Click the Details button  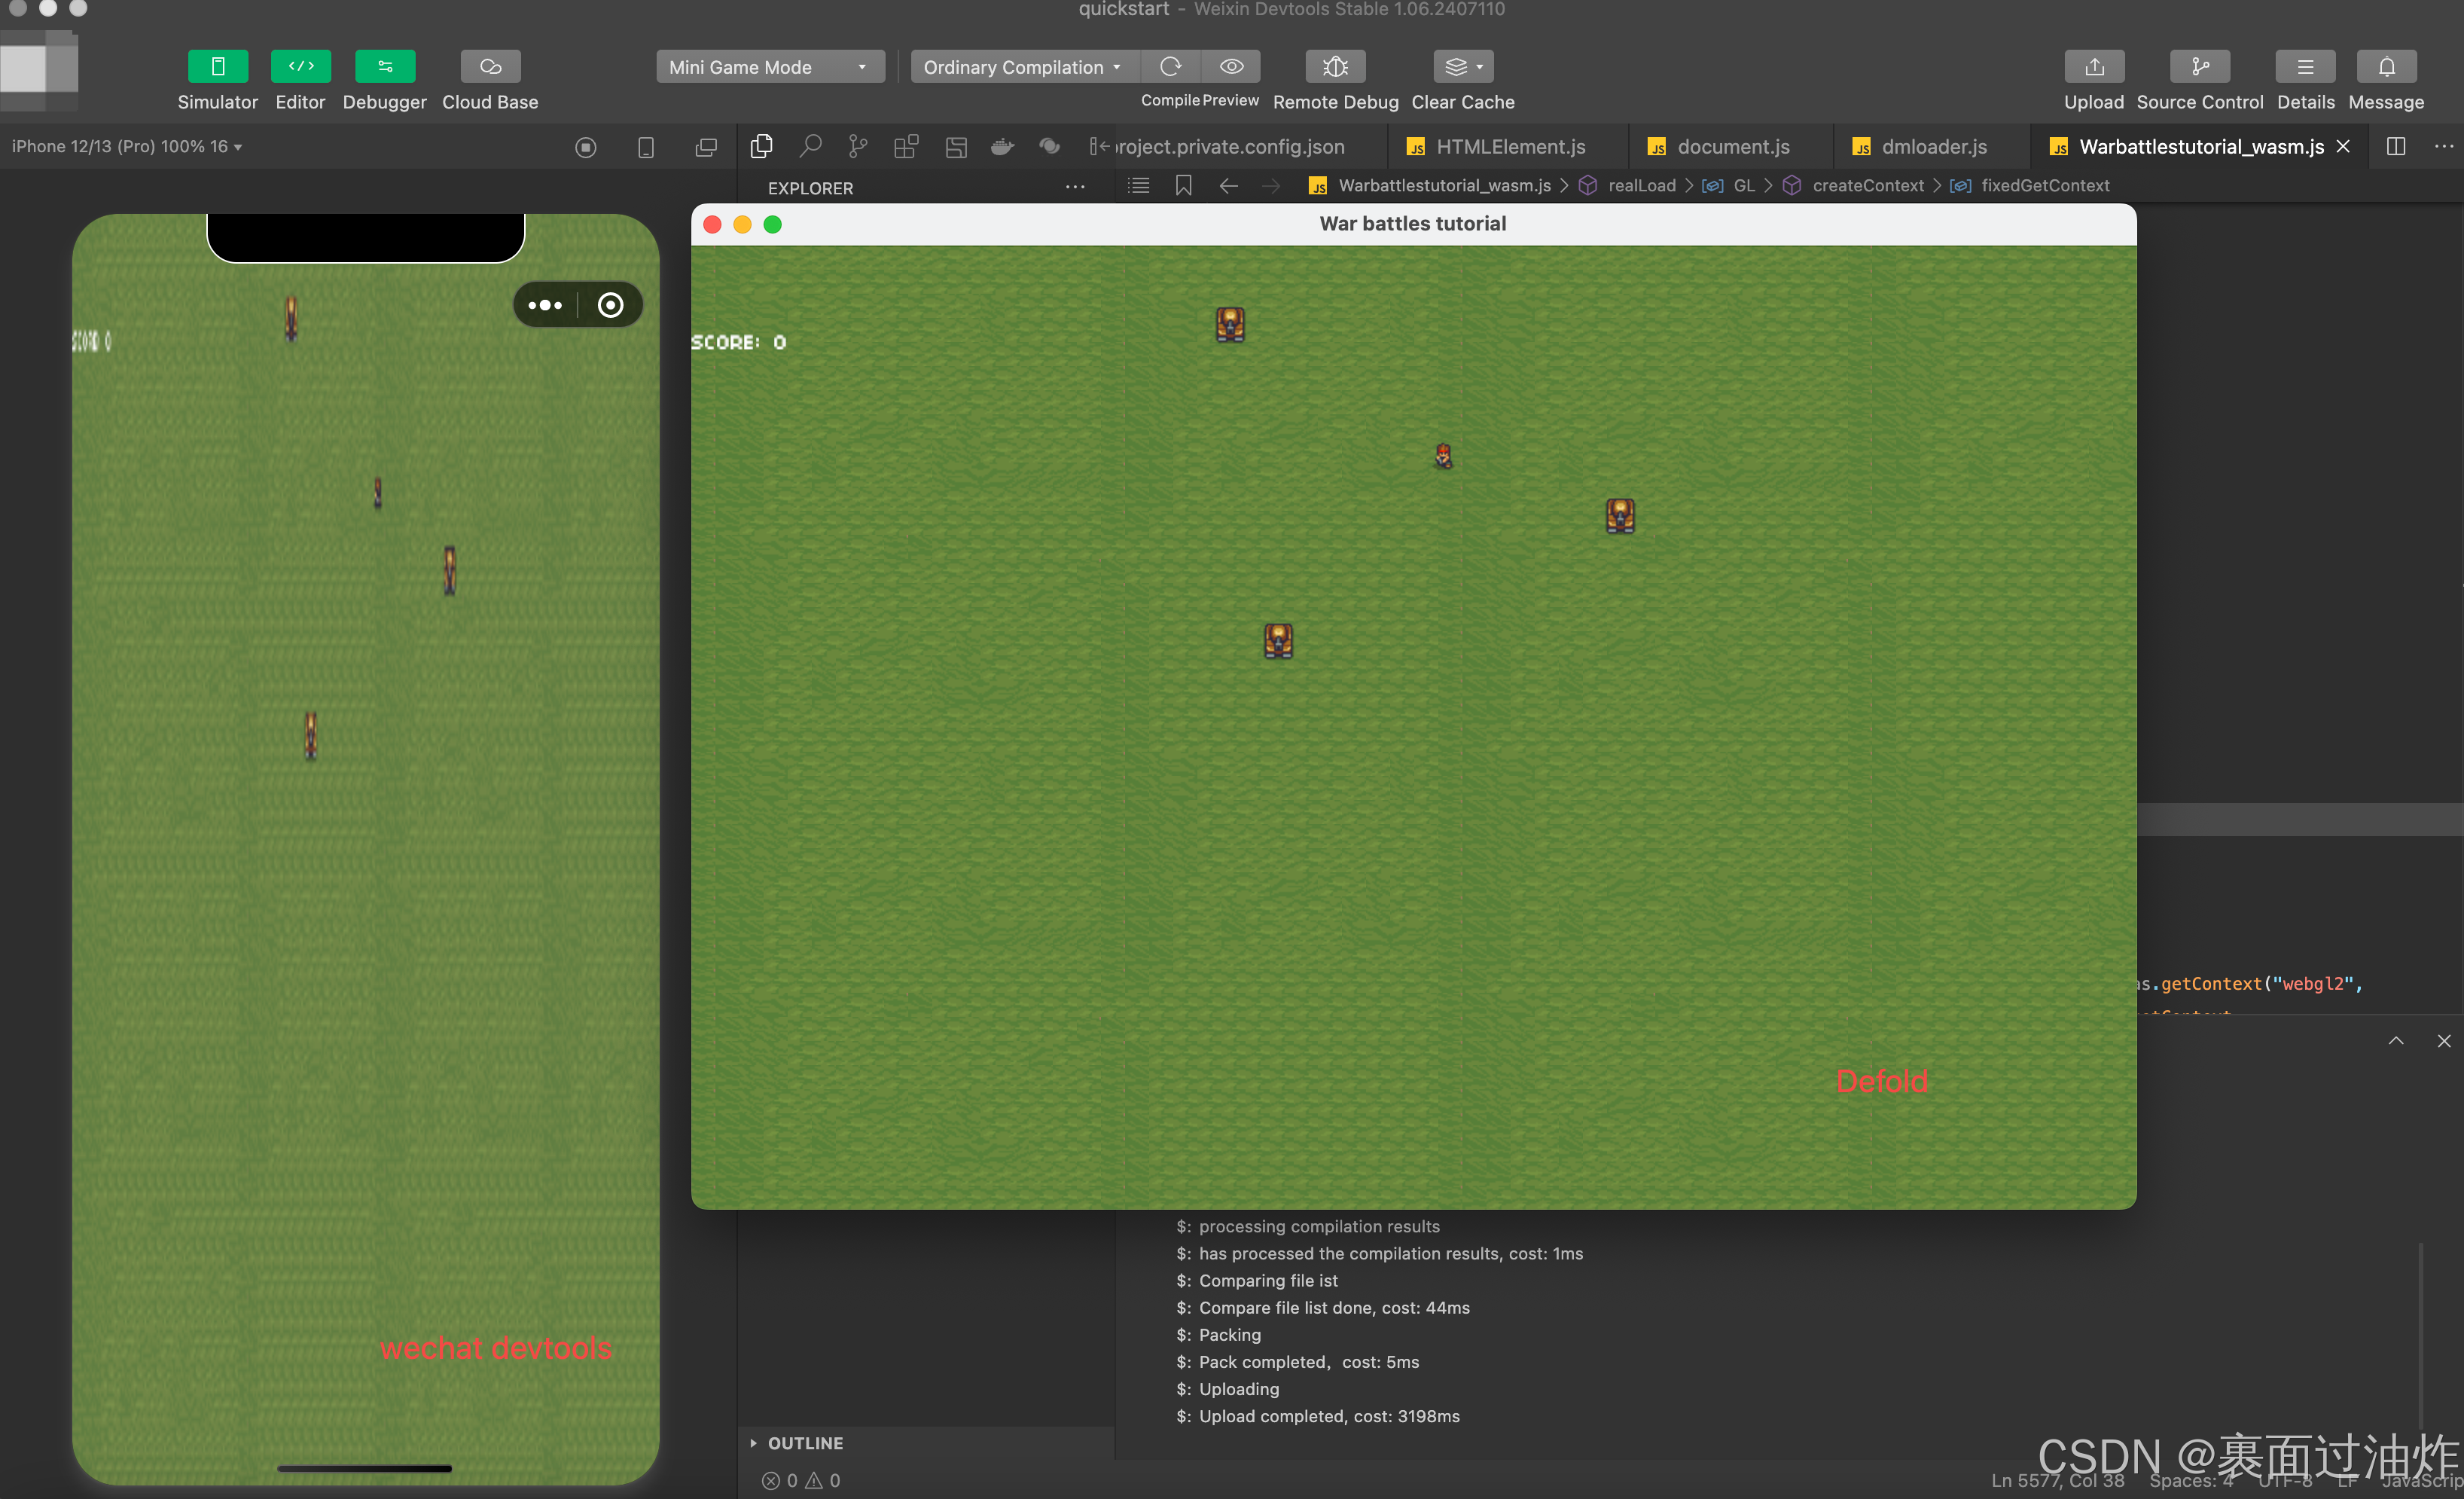[x=2305, y=67]
